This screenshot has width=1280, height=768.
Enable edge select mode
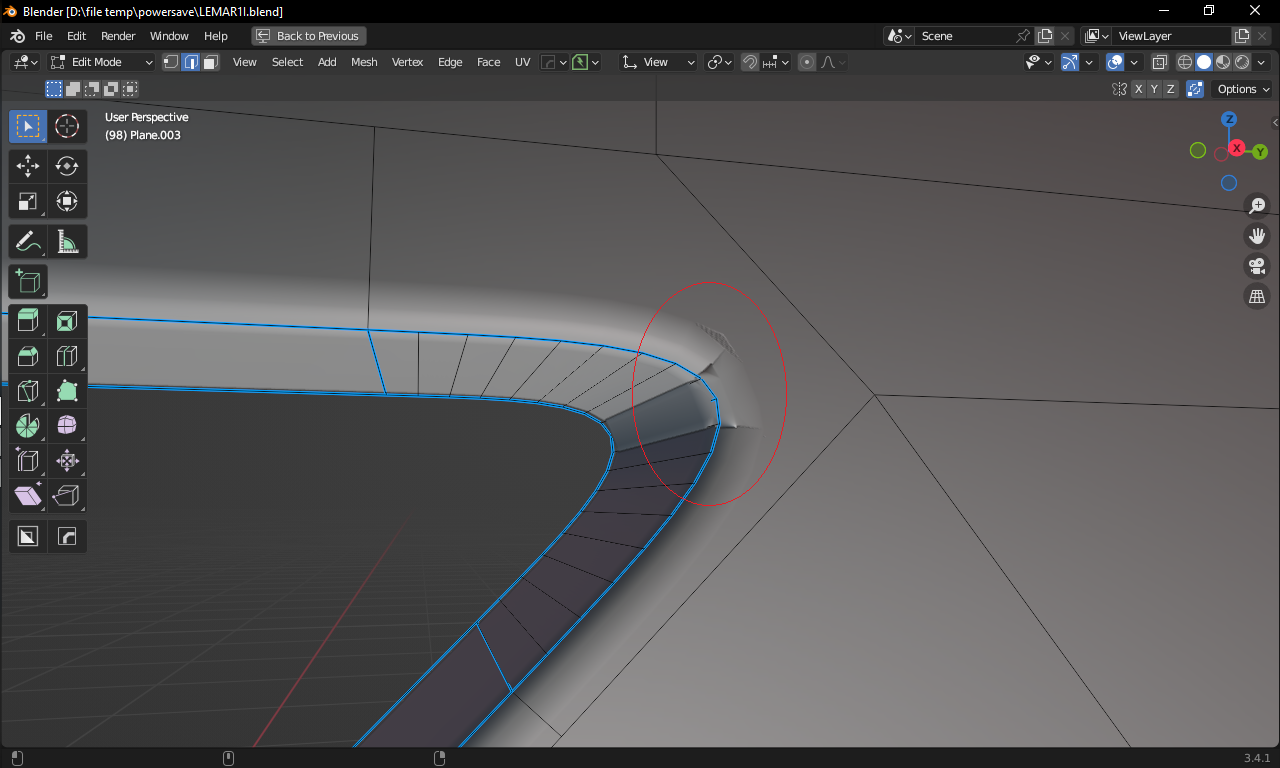click(x=191, y=62)
